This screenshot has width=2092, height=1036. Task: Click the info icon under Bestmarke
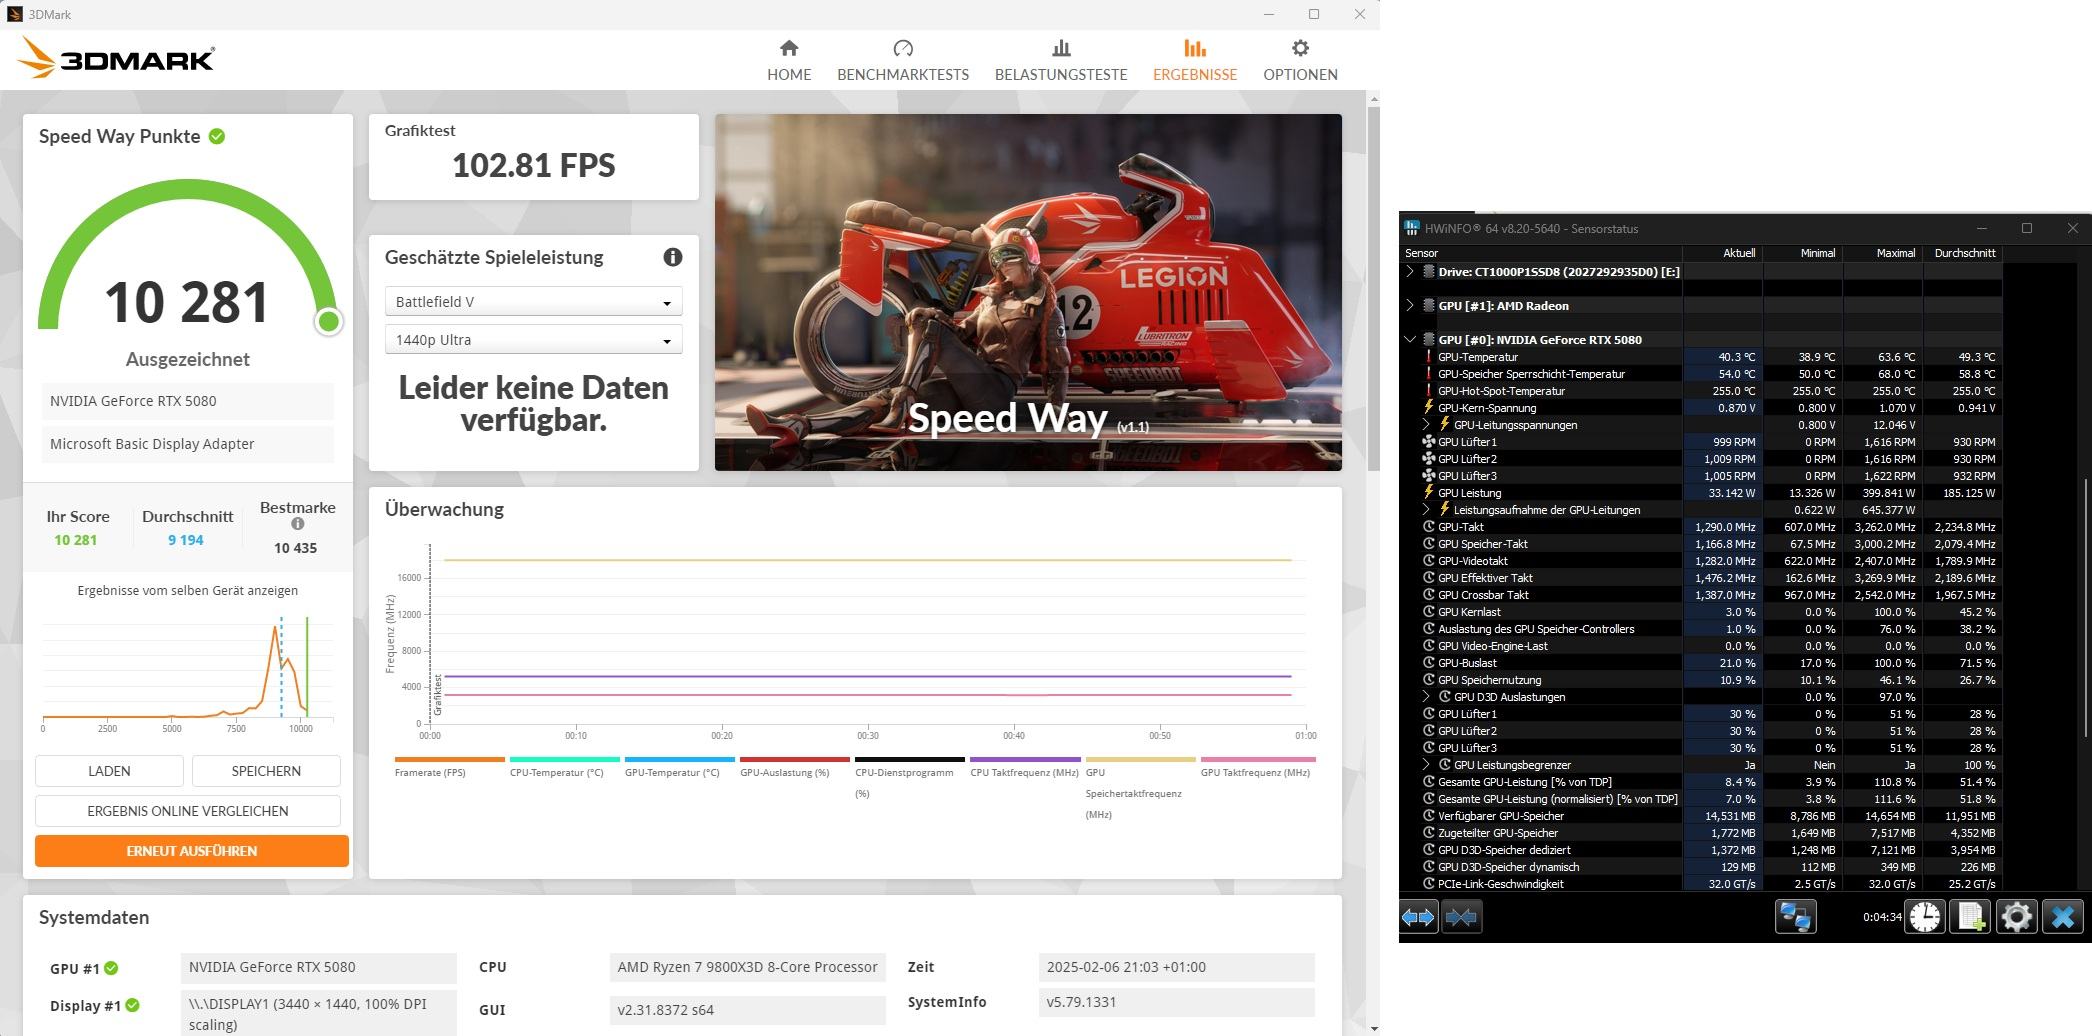point(297,524)
